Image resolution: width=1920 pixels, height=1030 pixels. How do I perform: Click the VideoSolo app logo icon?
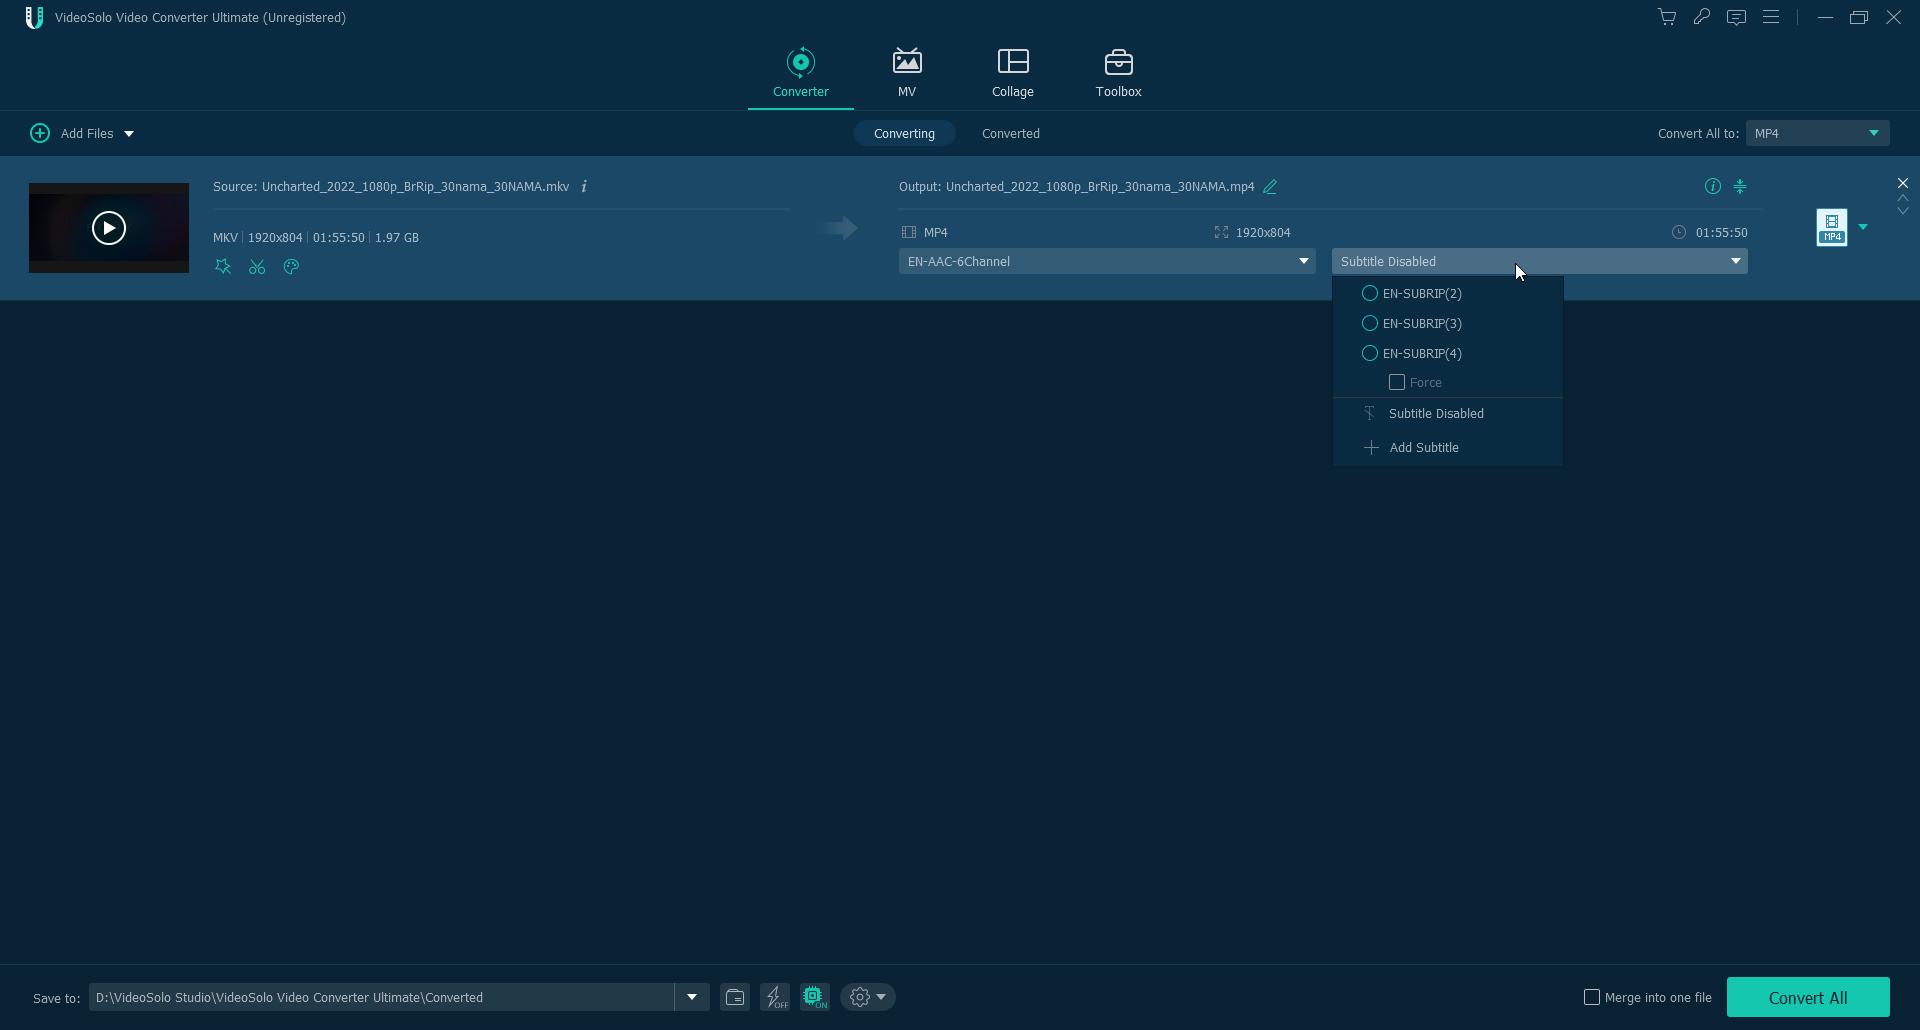pyautogui.click(x=34, y=18)
